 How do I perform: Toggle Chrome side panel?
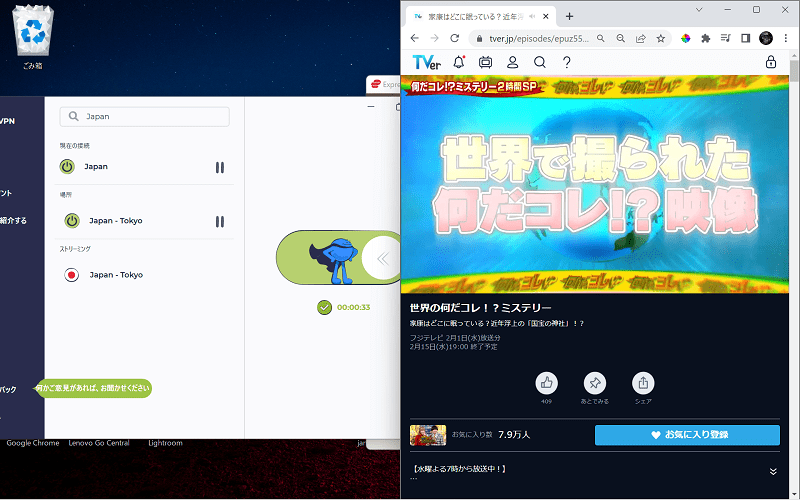(745, 38)
